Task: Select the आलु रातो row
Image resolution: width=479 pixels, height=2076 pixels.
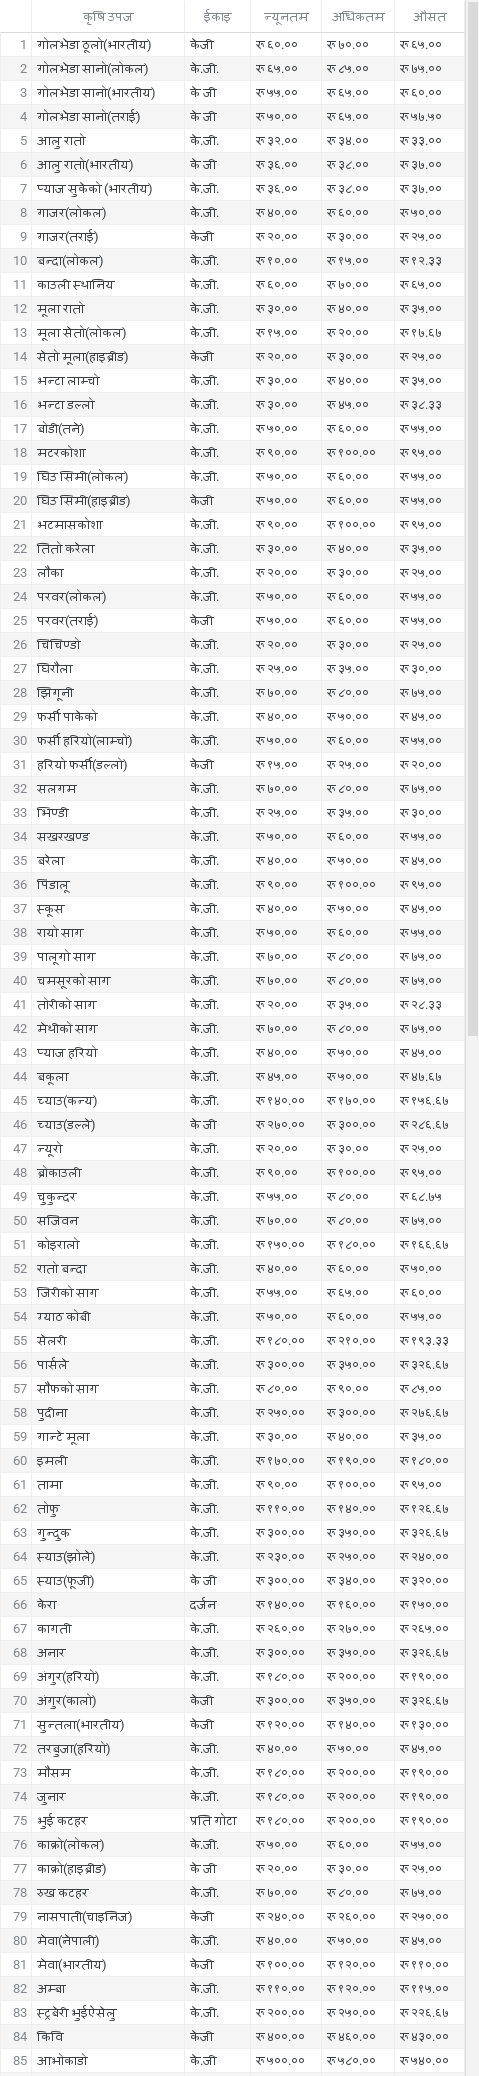Action: (x=233, y=140)
